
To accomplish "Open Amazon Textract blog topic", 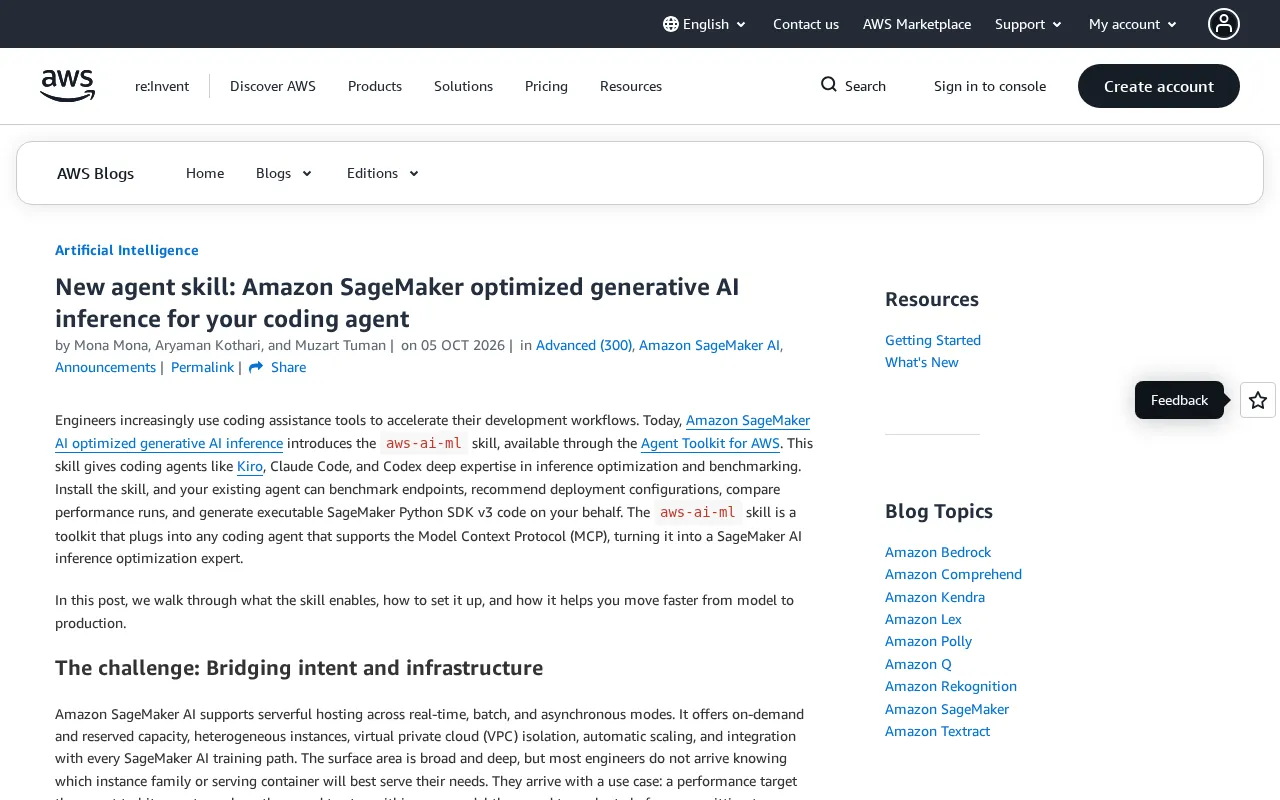I will tap(937, 731).
